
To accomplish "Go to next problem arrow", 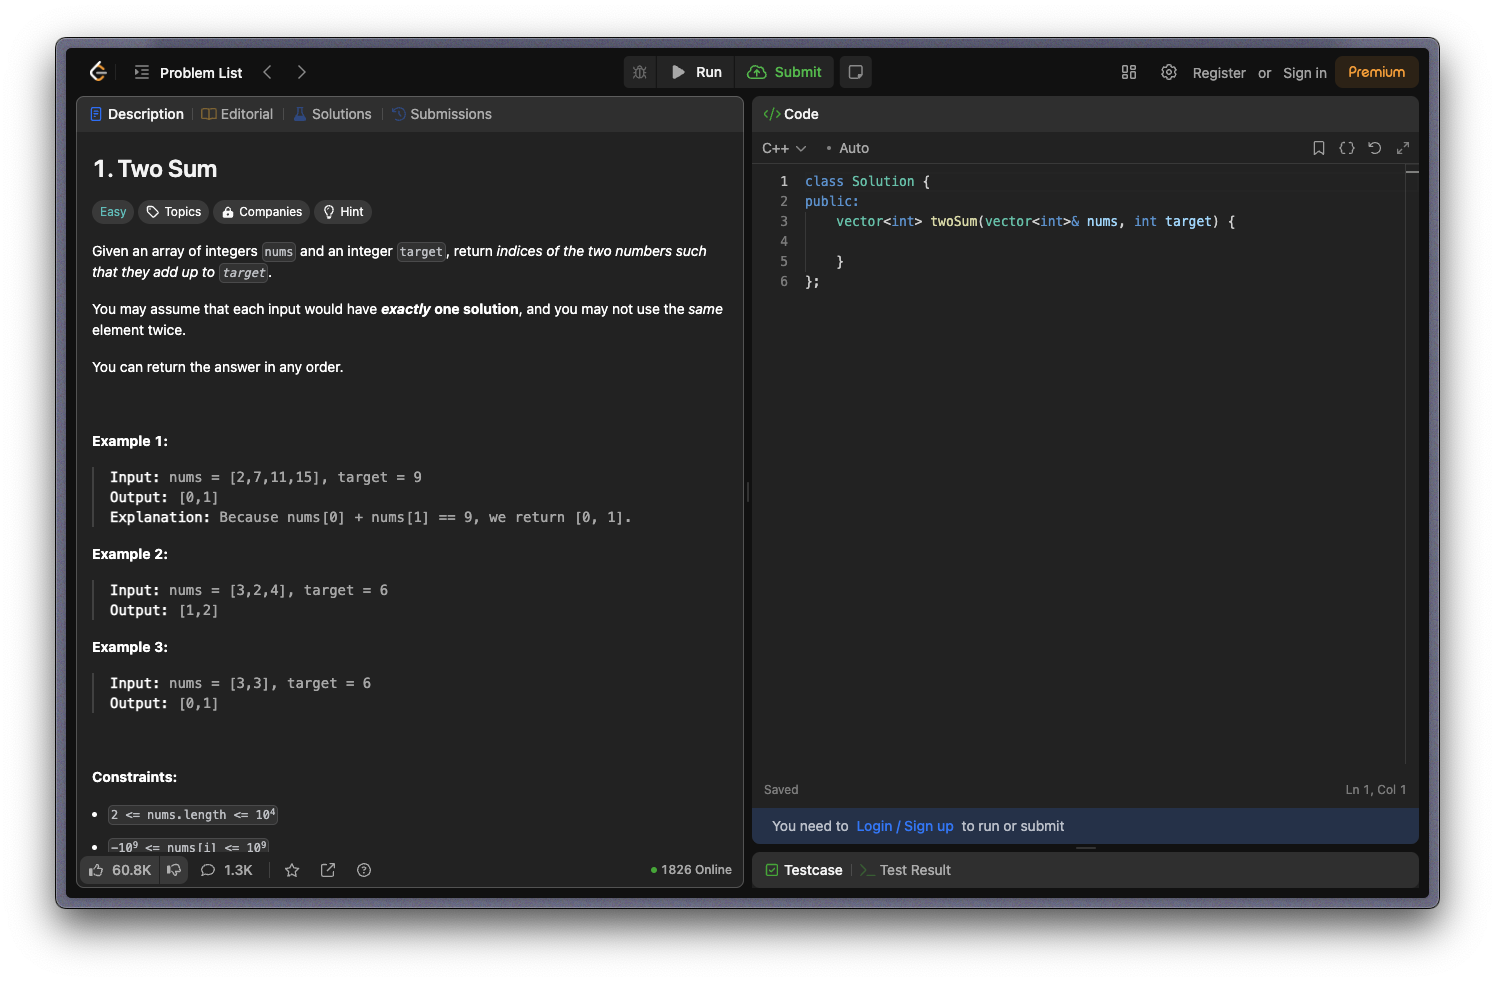I will tap(301, 72).
